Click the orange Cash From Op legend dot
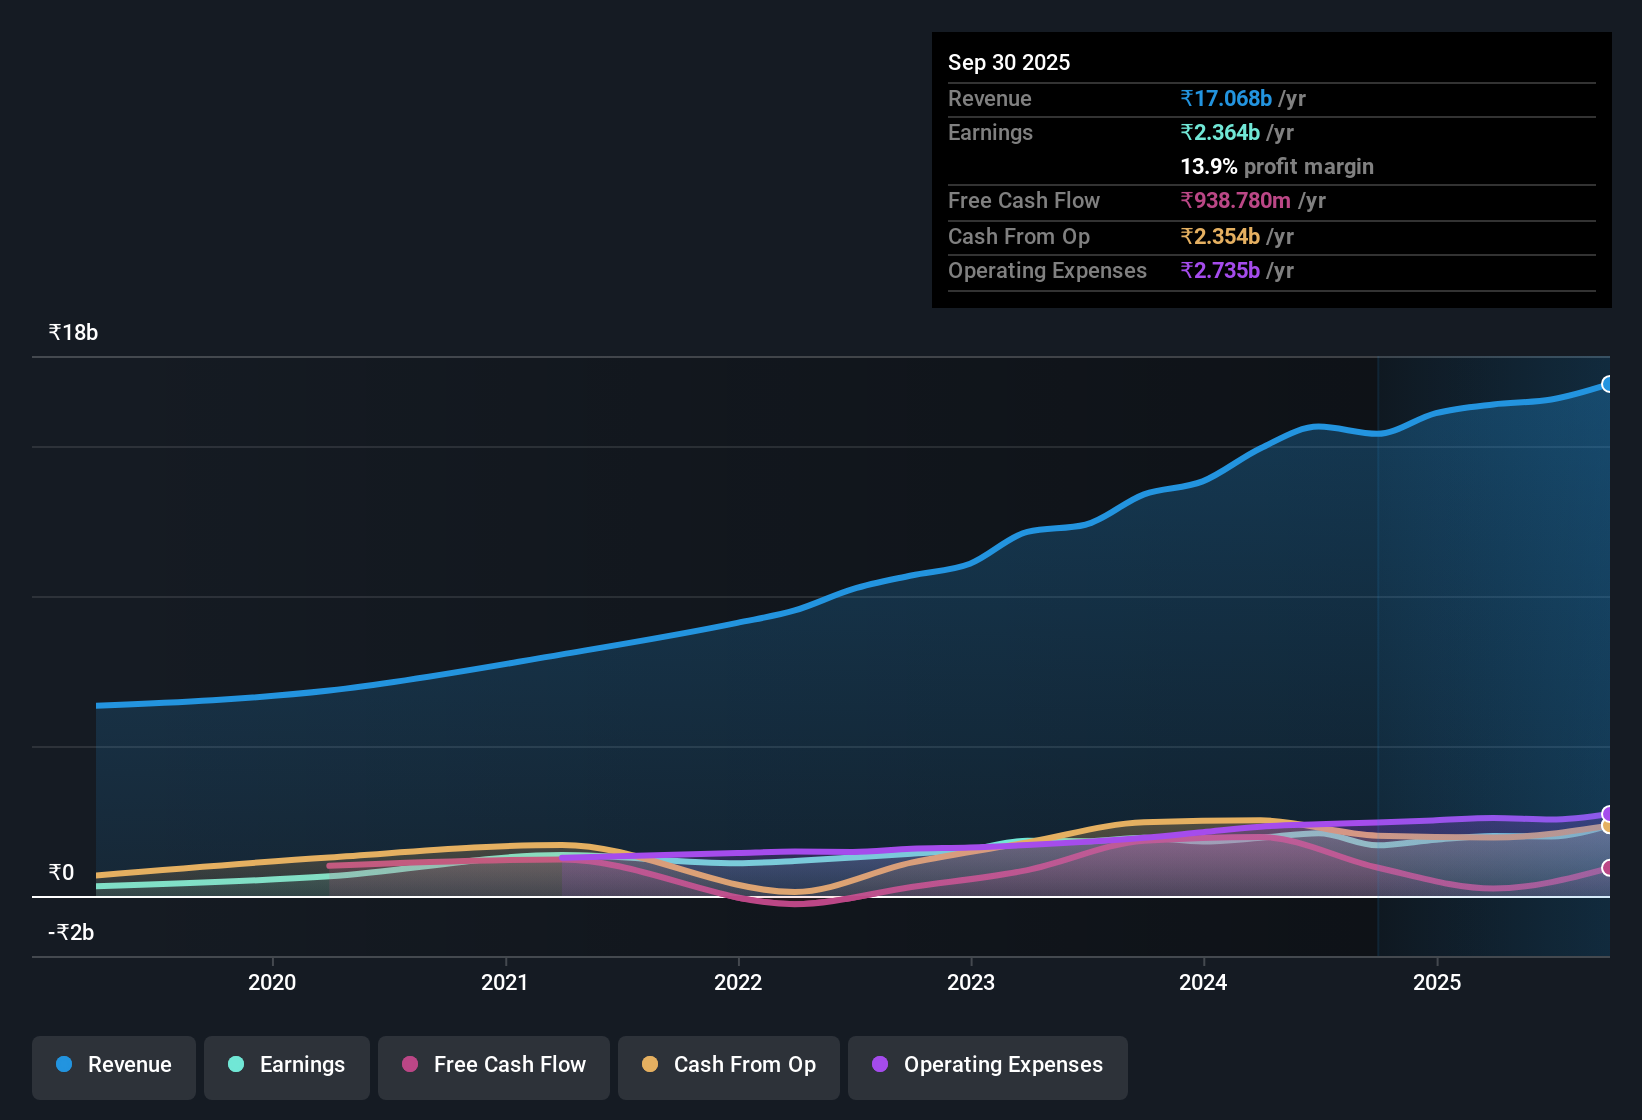 point(650,1065)
